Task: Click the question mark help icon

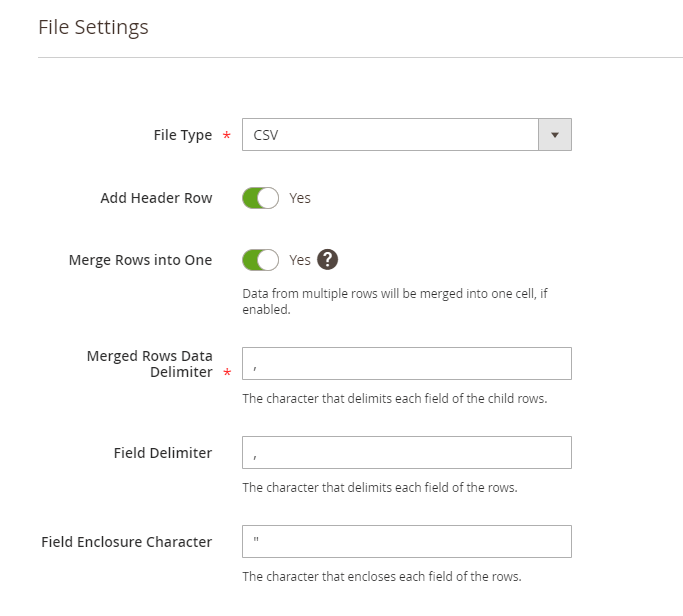Action: 327,260
